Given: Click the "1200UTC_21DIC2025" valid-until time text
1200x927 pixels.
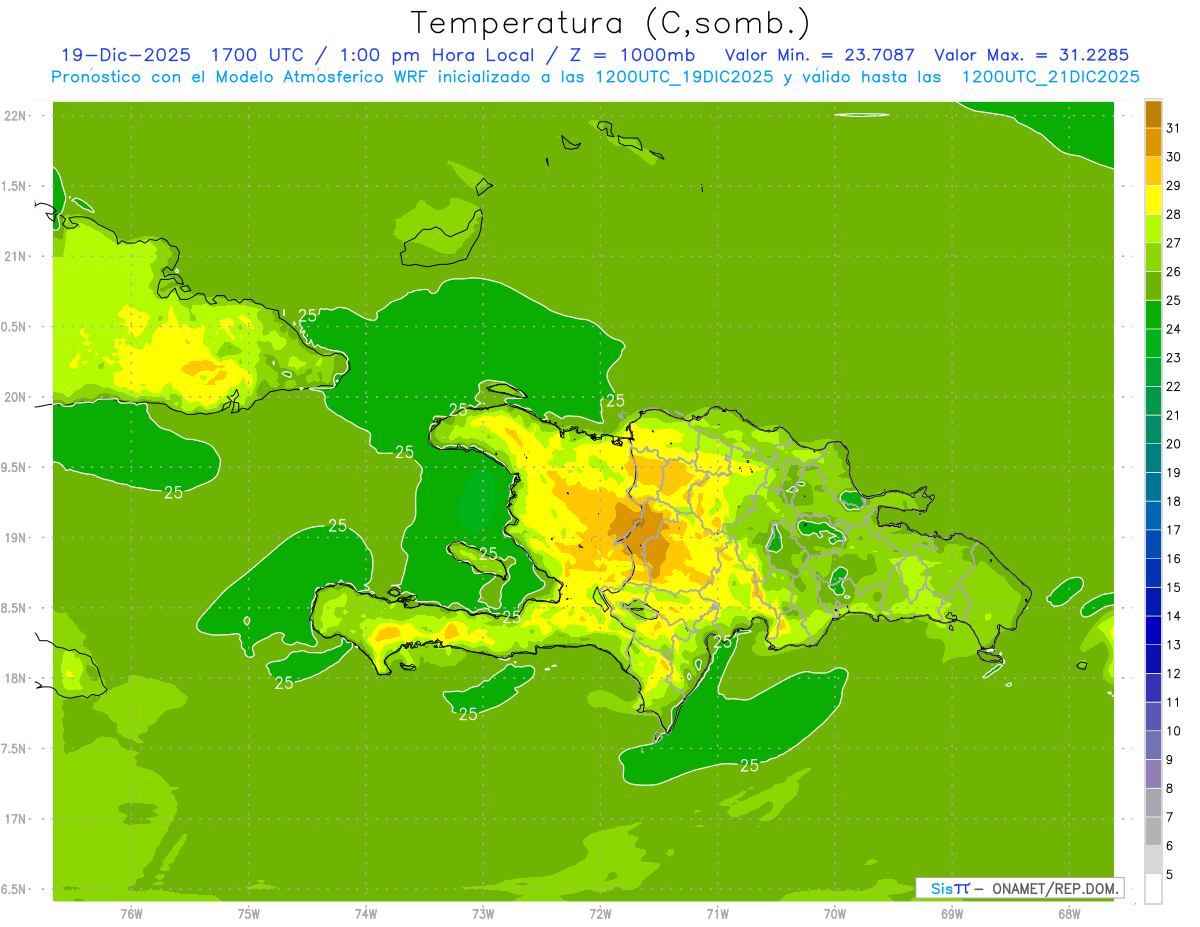Looking at the screenshot, I should pos(1050,77).
